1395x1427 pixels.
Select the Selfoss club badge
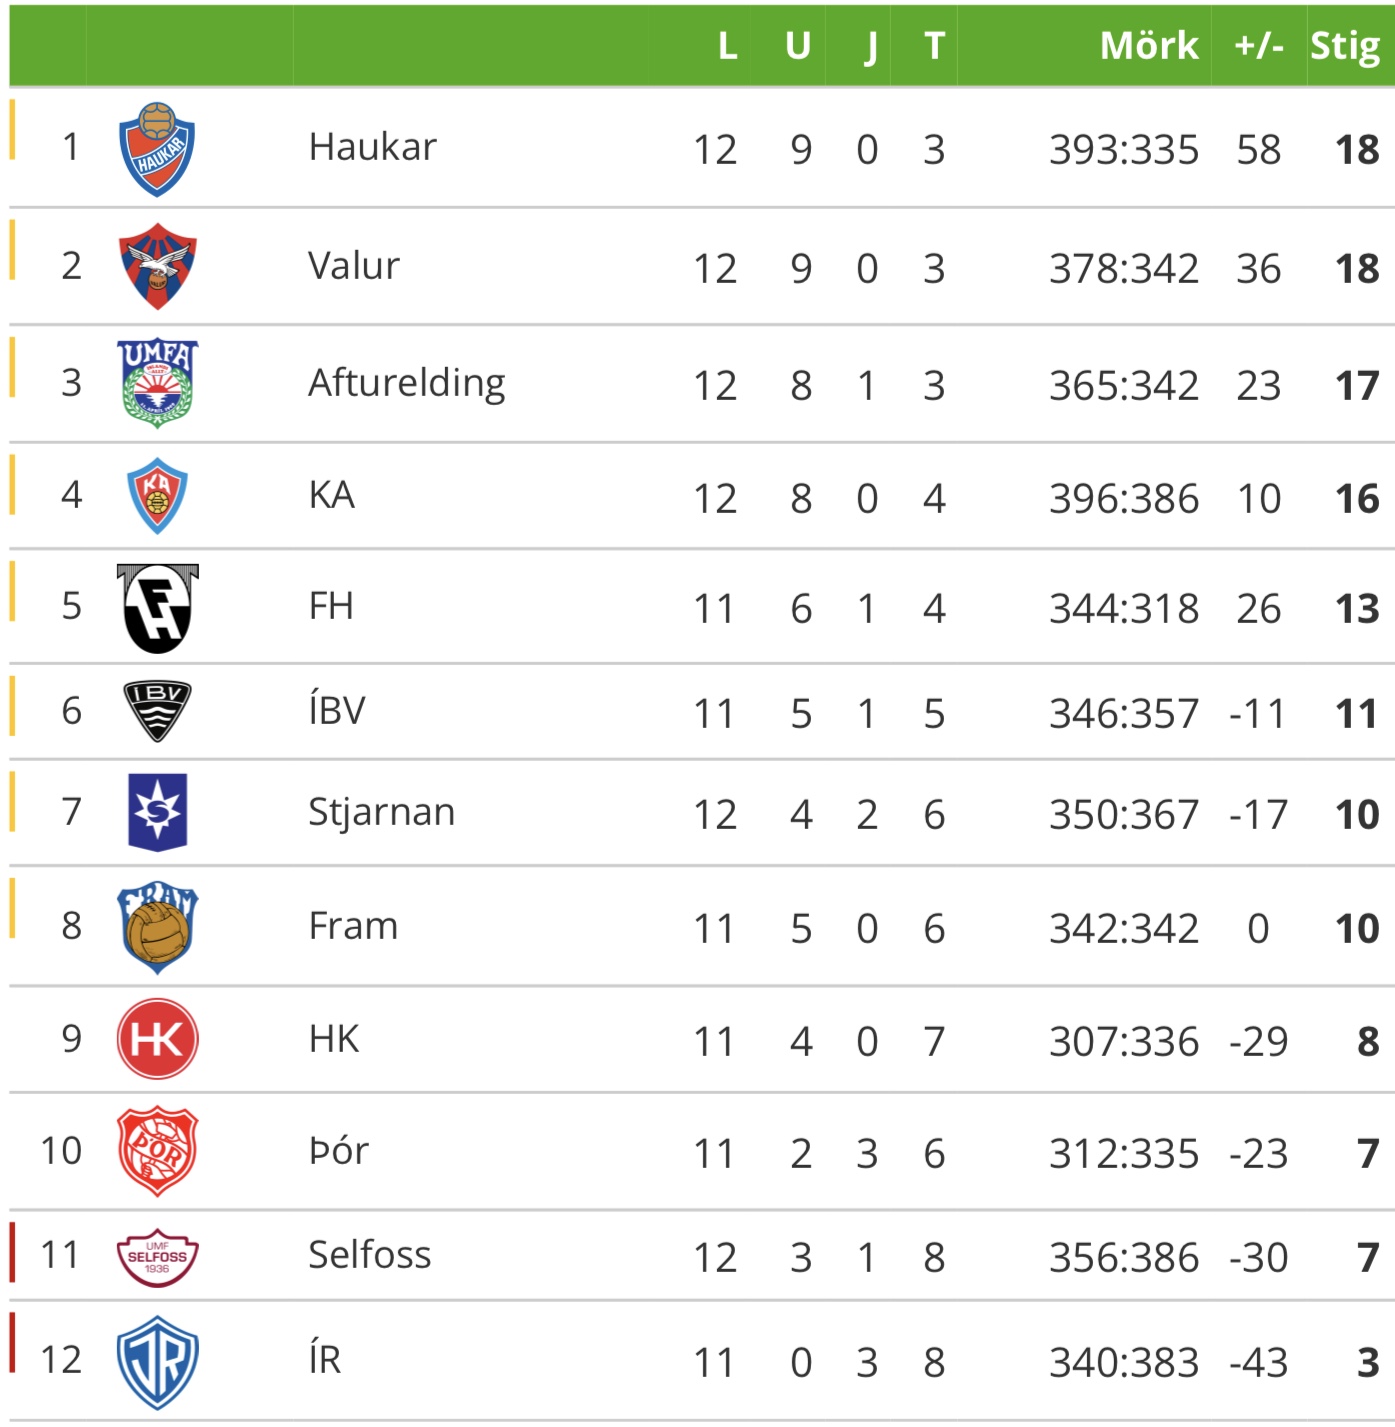[157, 1257]
